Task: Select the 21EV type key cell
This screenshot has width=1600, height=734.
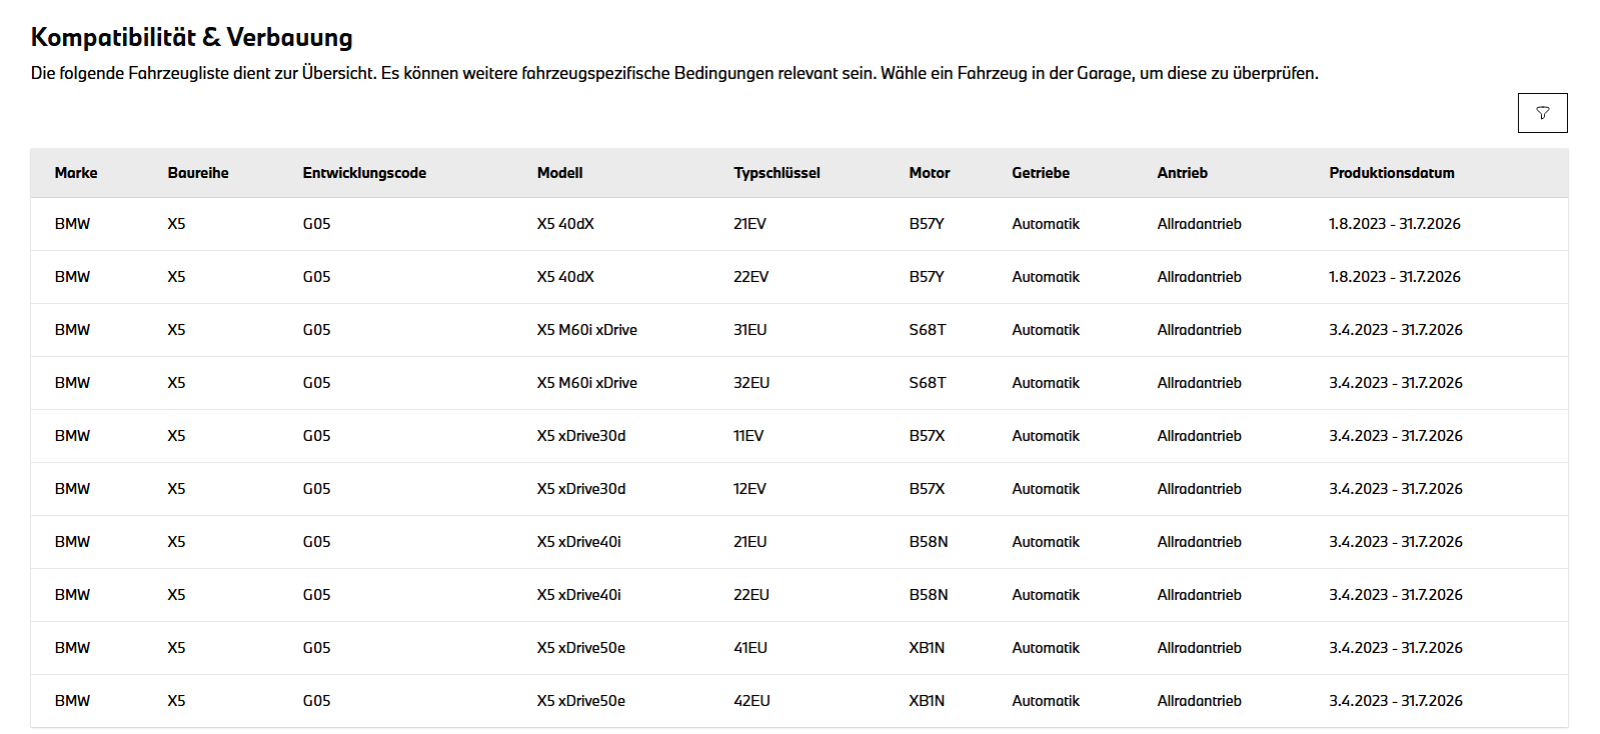Action: [750, 224]
